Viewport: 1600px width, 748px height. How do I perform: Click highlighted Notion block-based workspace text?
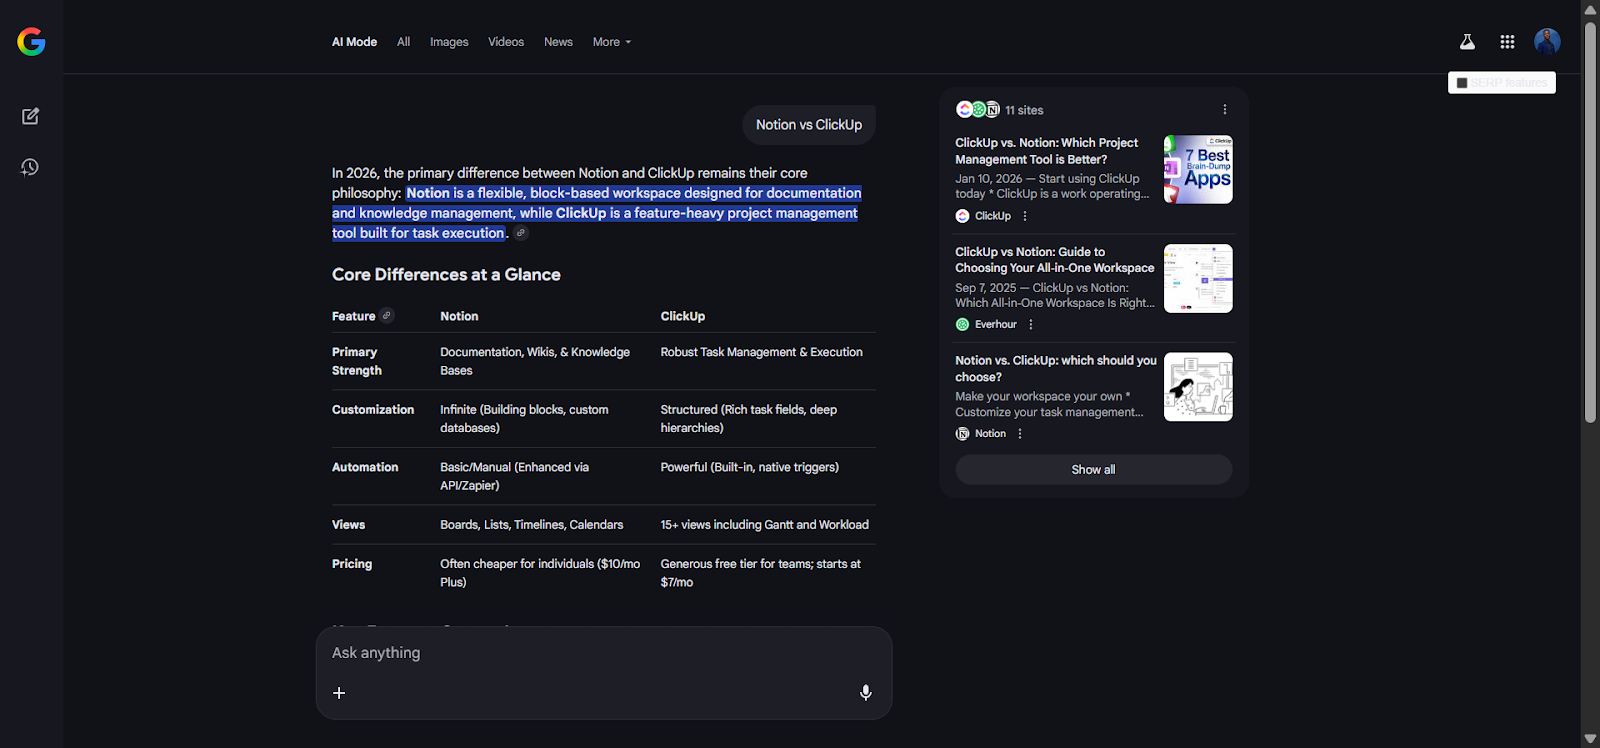point(597,213)
